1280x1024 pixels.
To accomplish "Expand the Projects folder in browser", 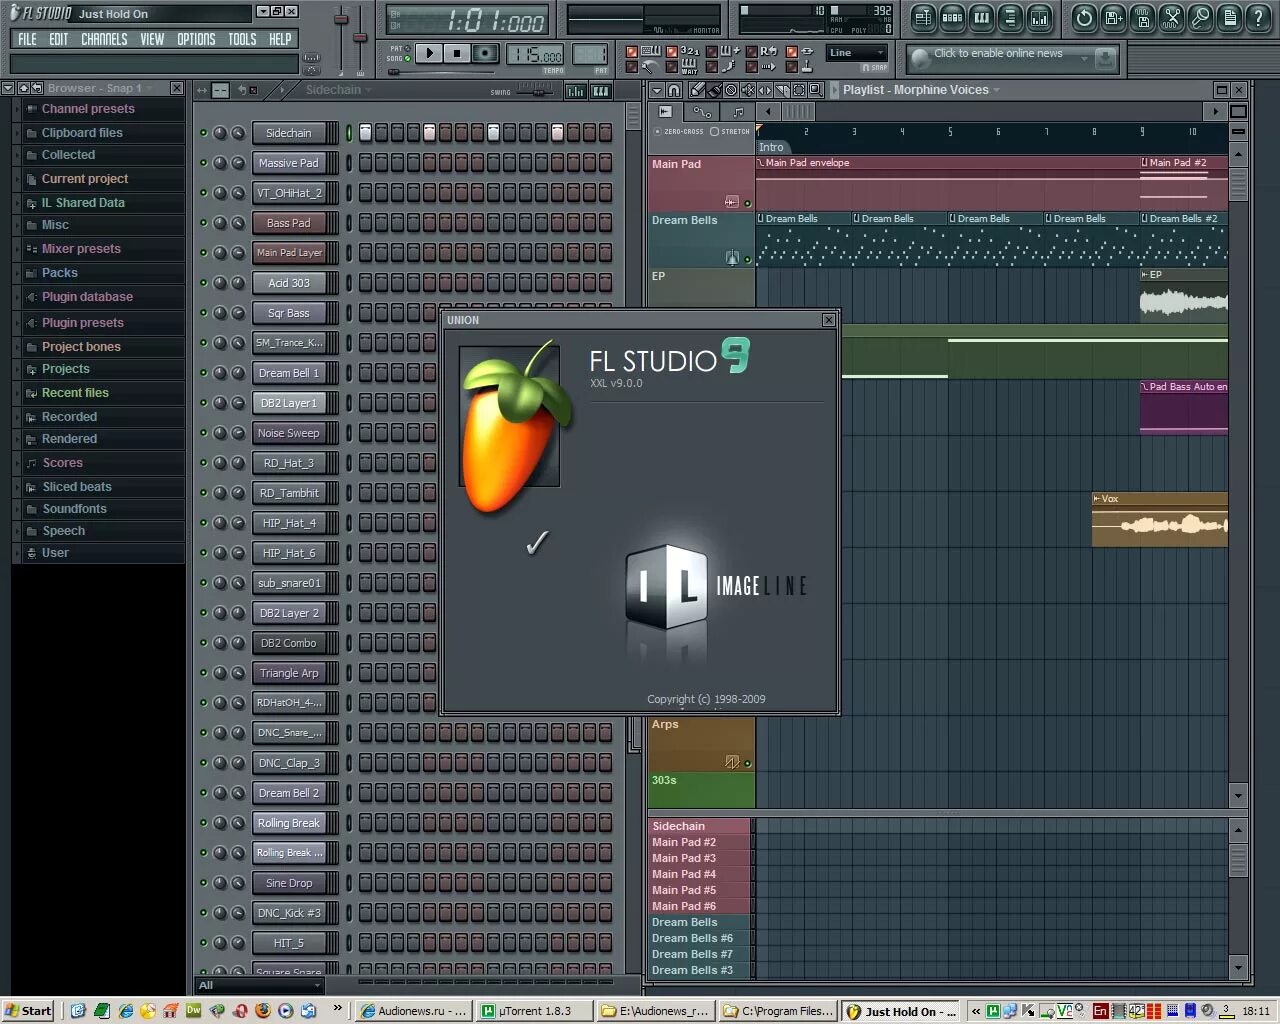I will (98, 369).
